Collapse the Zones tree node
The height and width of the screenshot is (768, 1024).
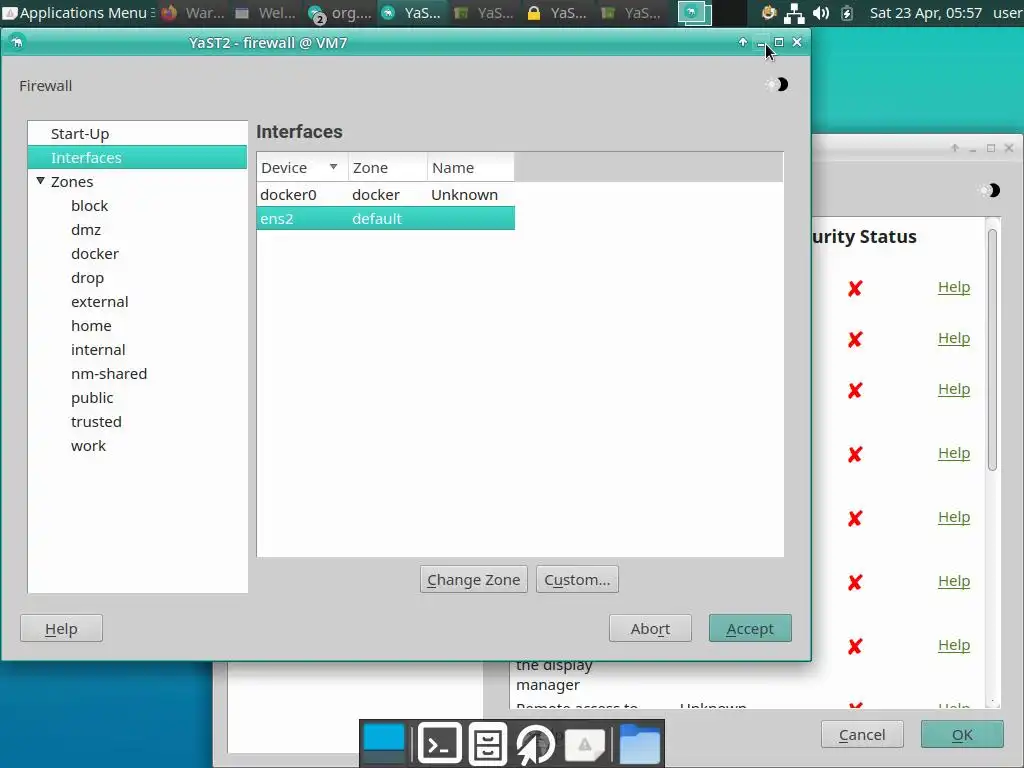40,181
